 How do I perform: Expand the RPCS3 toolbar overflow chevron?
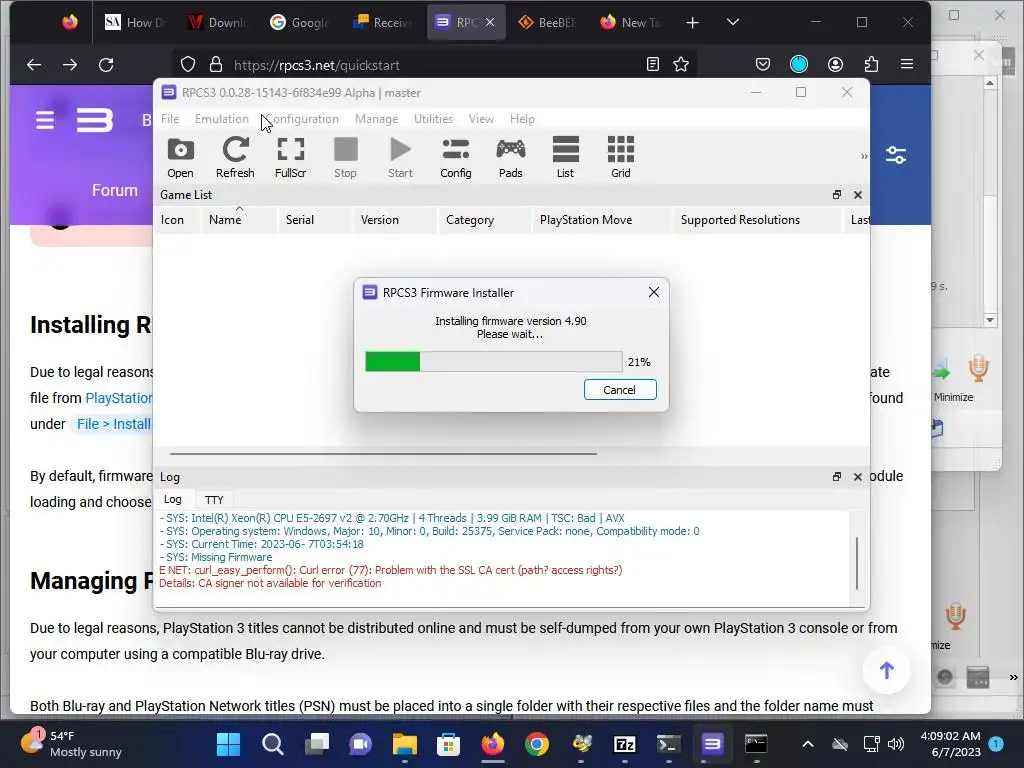pyautogui.click(x=864, y=157)
